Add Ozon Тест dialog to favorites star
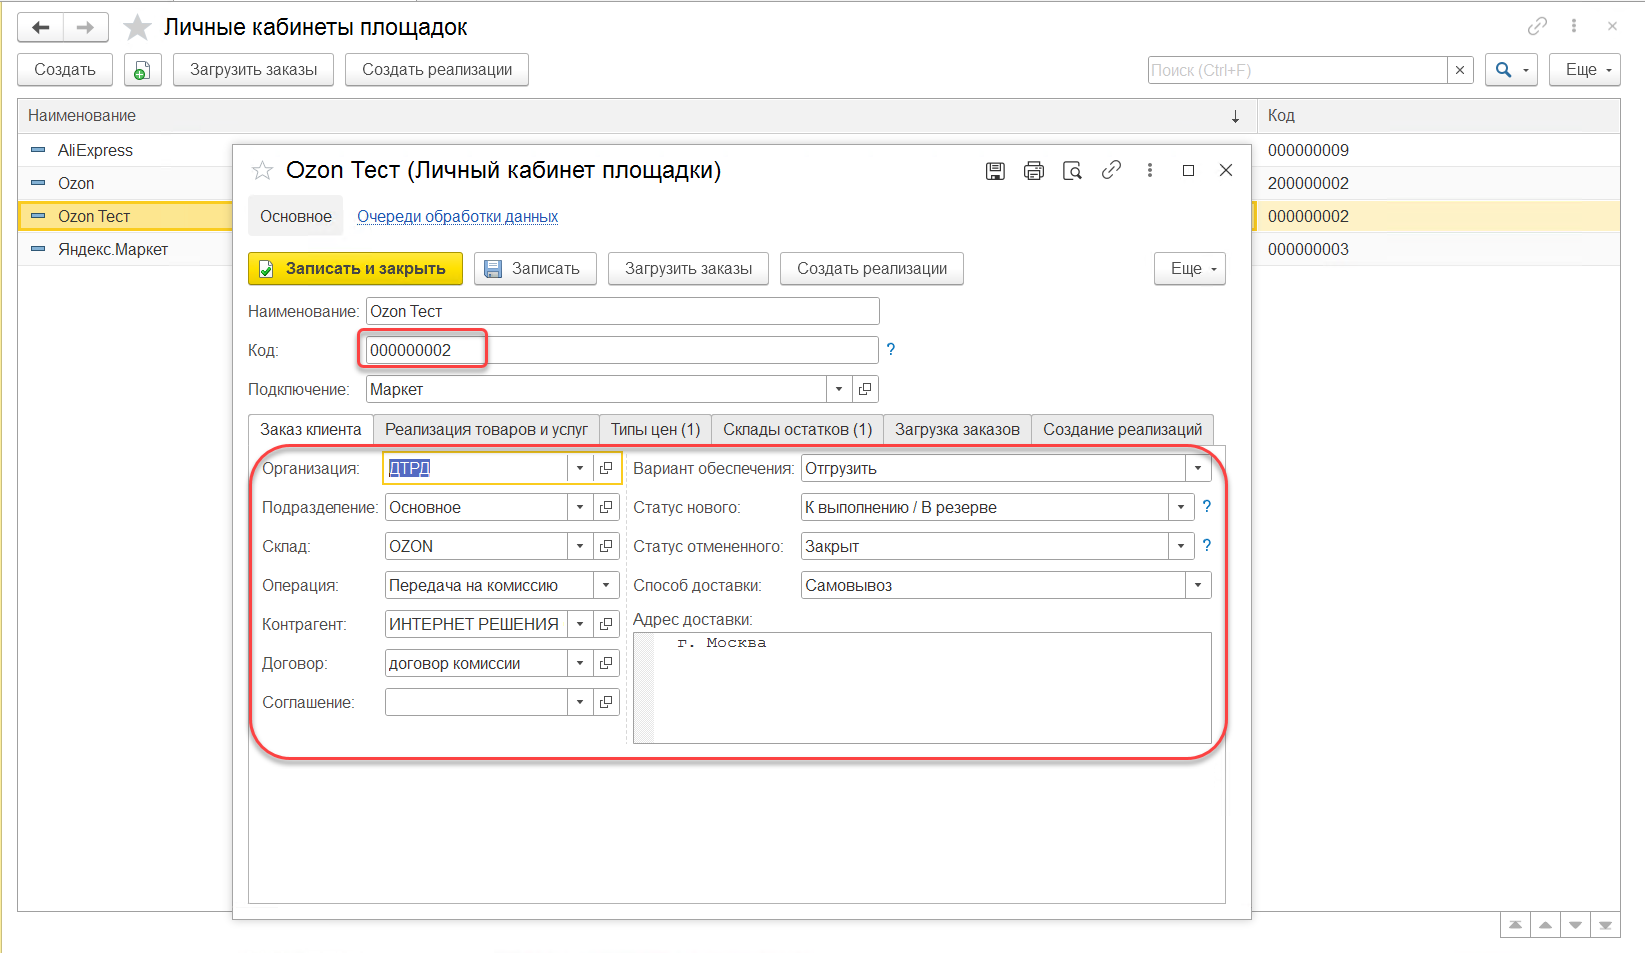Screen dimensions: 1645x953 [262, 171]
